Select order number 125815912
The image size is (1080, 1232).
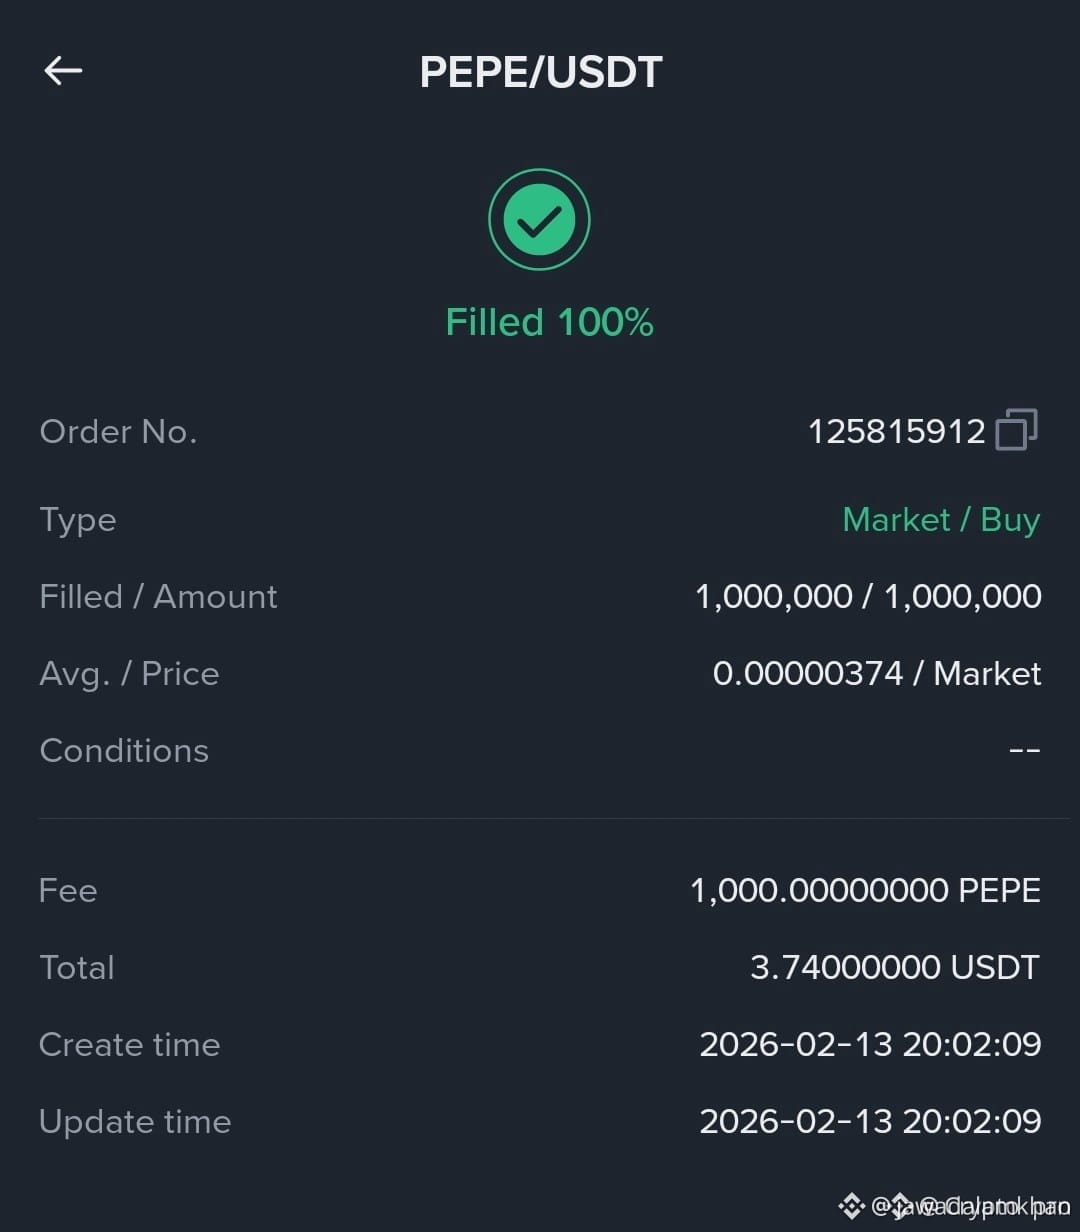896,431
